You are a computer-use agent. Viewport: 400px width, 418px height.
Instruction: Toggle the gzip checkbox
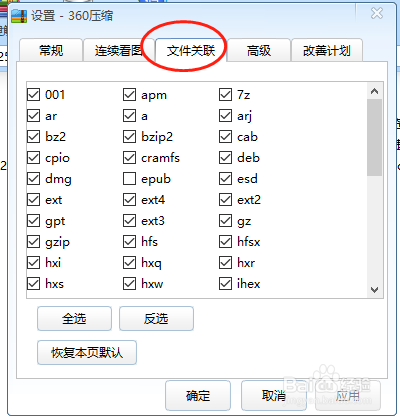(x=34, y=242)
